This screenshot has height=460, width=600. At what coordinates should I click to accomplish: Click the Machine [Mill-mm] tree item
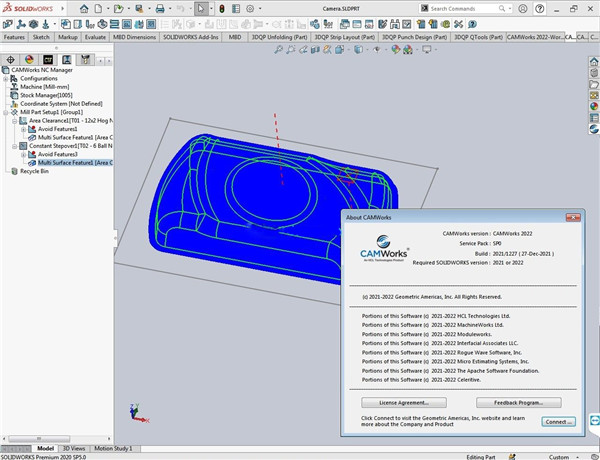point(46,87)
